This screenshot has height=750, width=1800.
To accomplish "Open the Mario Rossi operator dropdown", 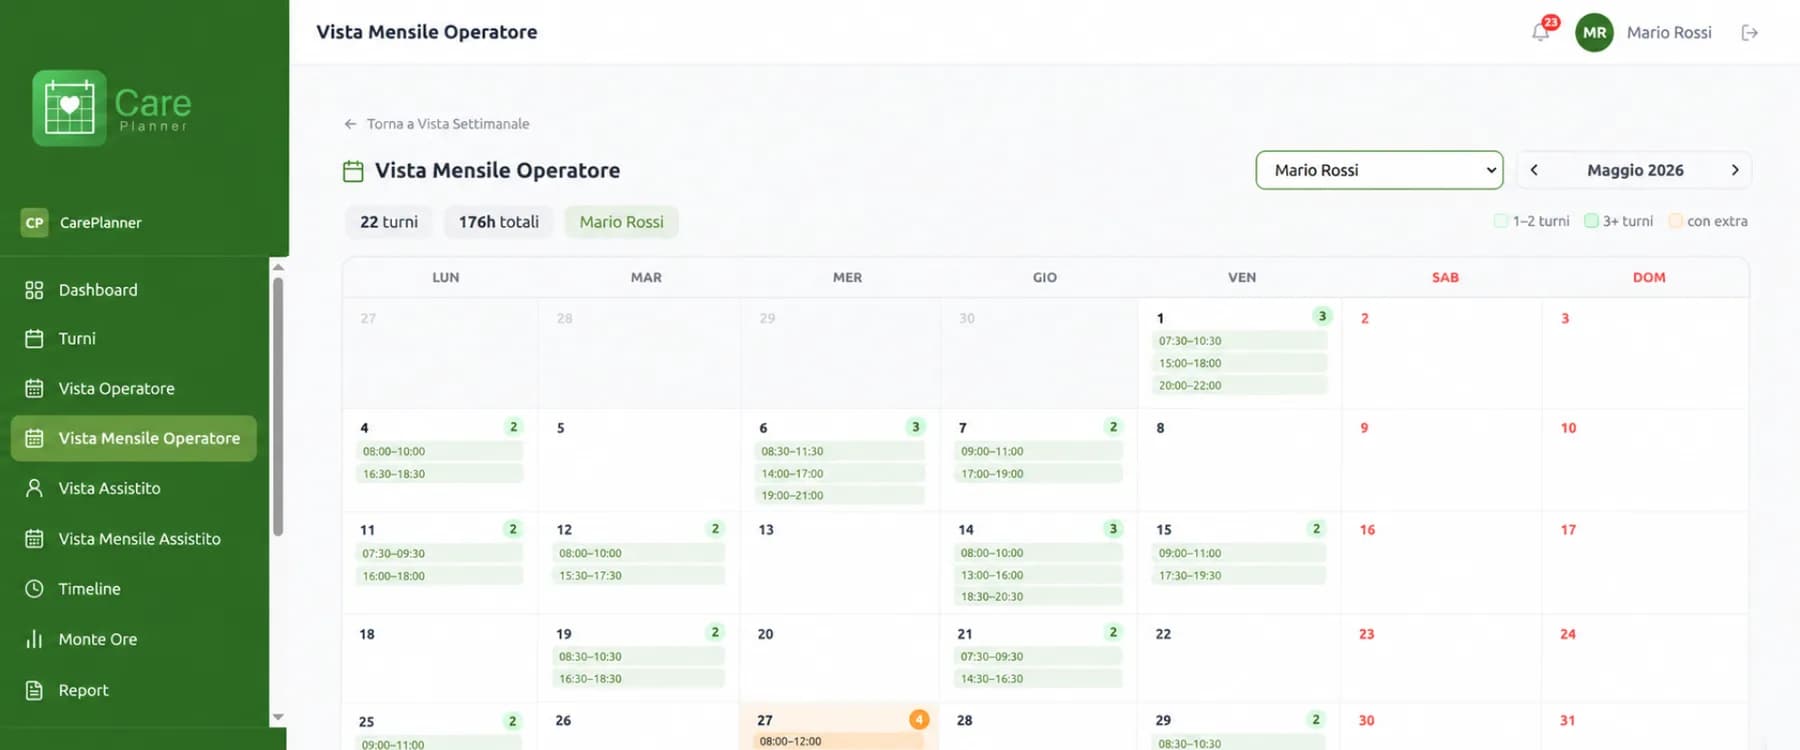I will (1379, 170).
